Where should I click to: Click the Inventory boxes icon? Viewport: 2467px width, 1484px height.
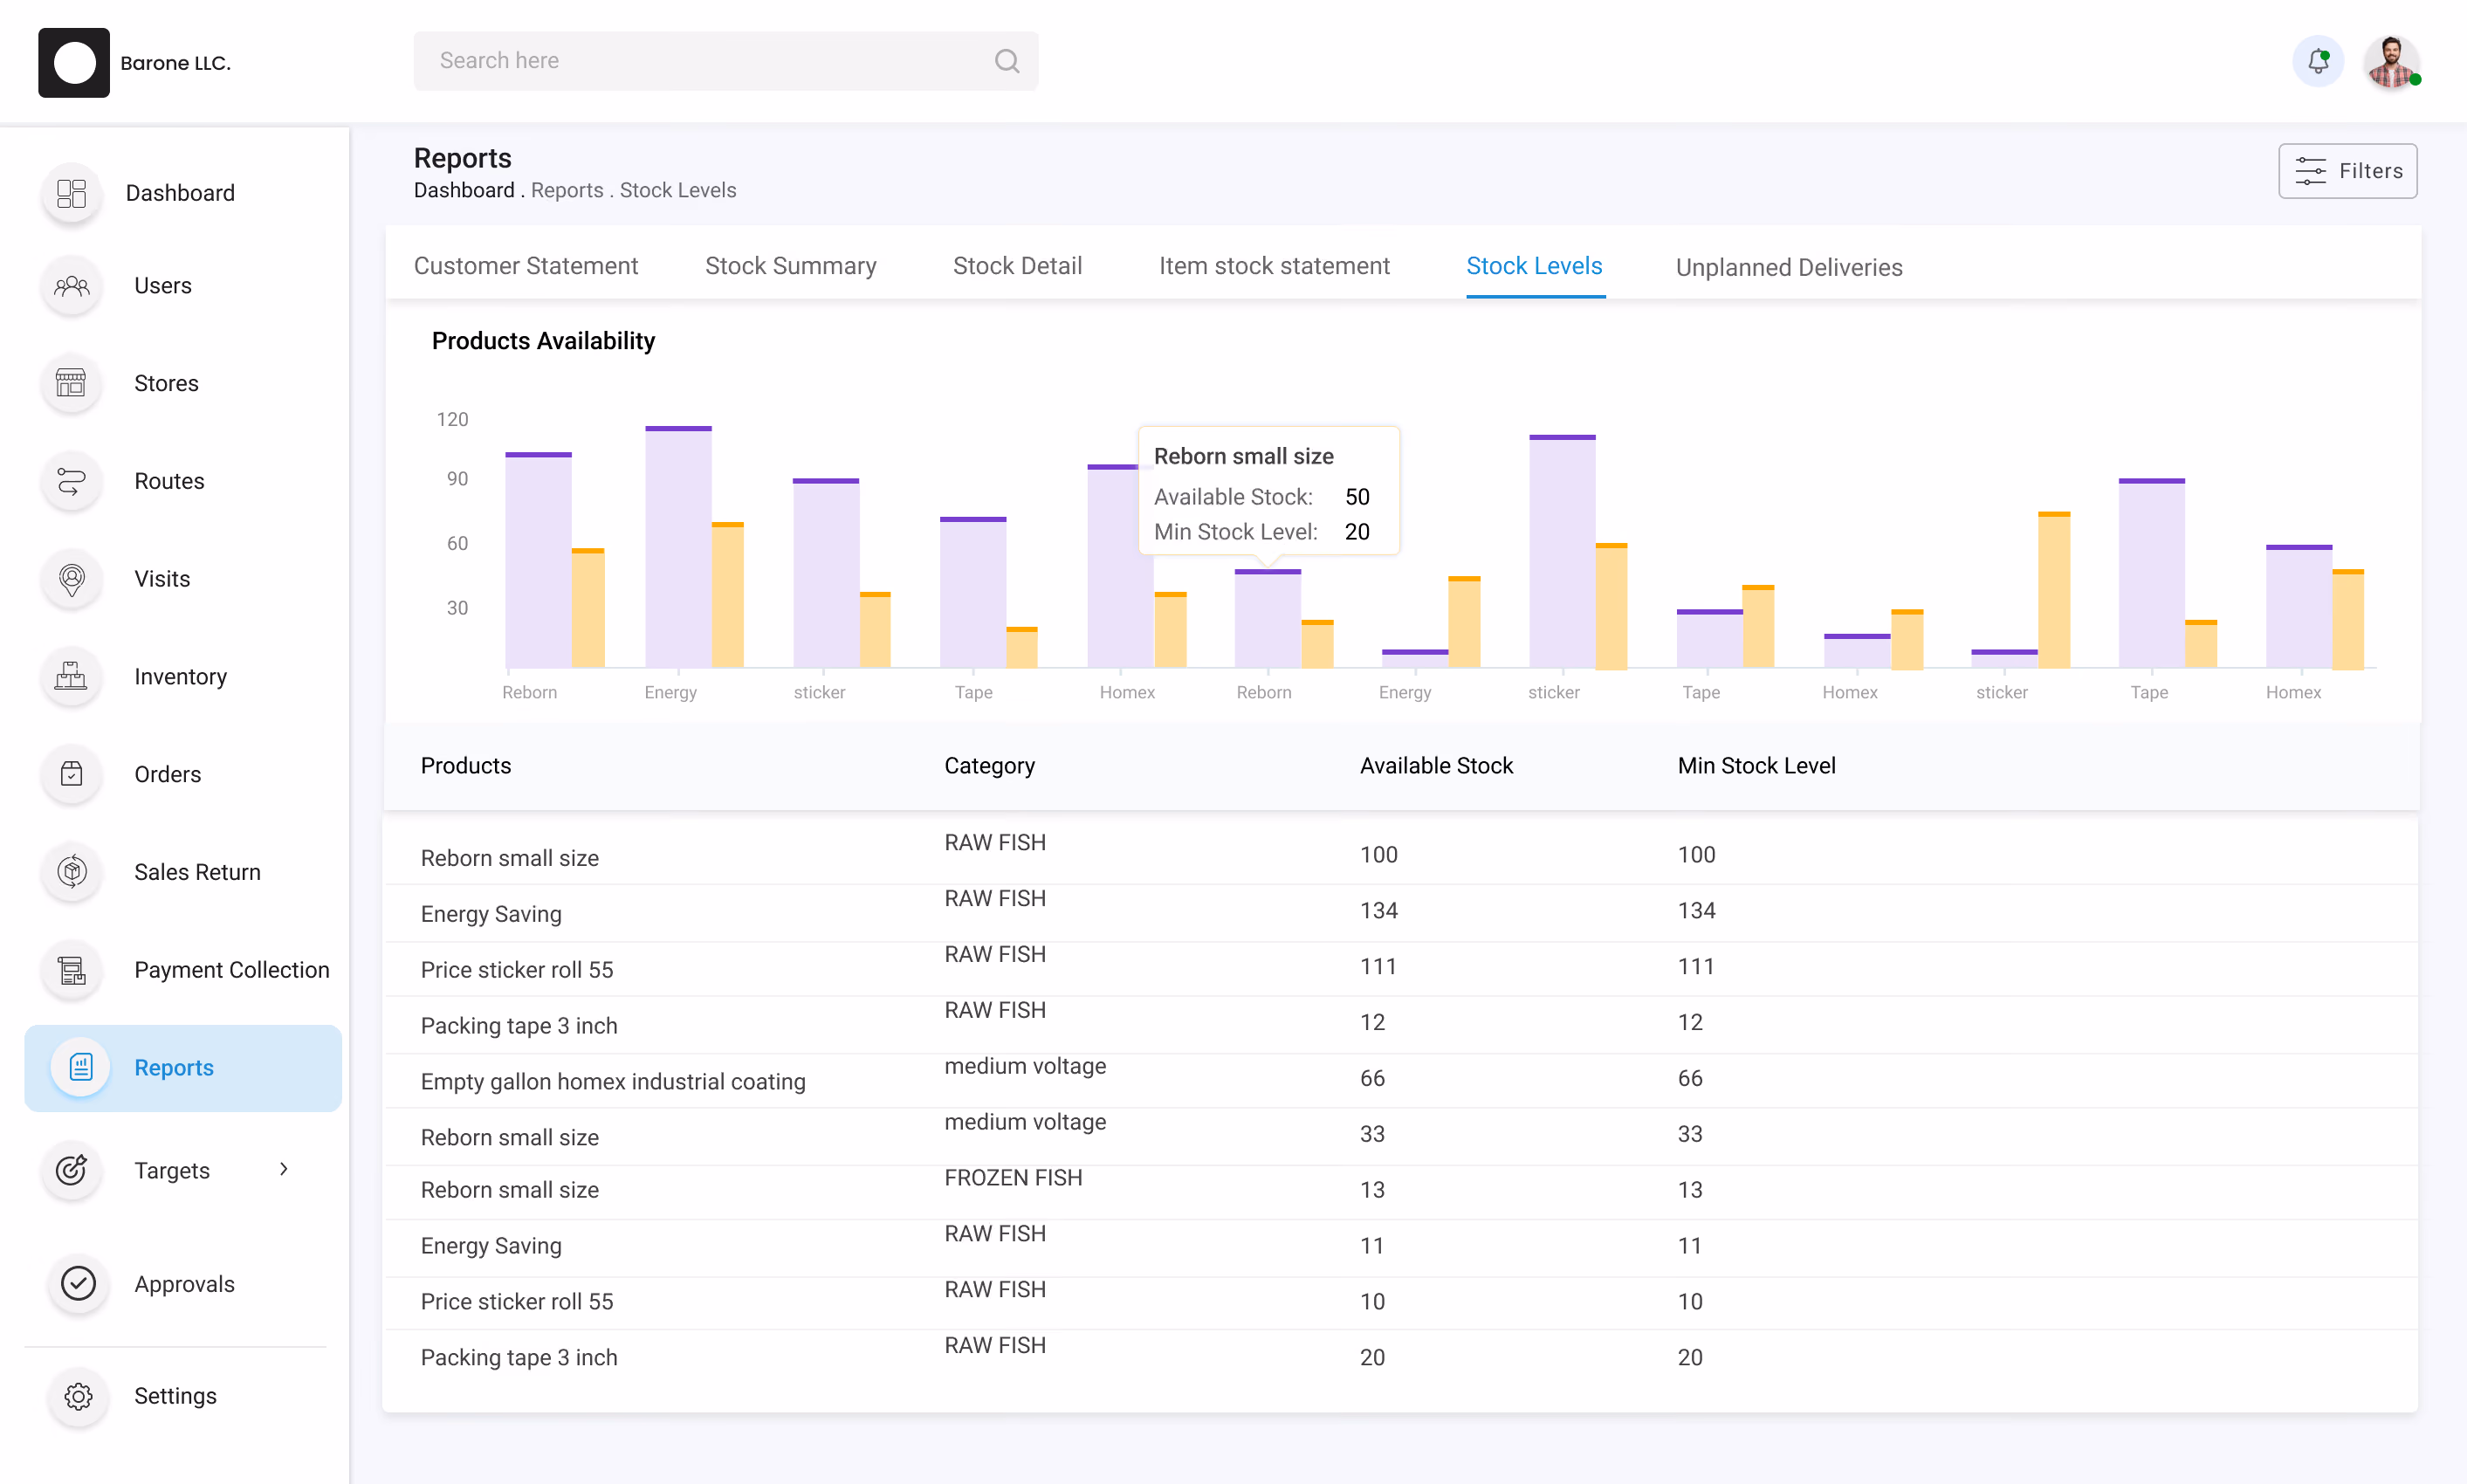tap(72, 677)
